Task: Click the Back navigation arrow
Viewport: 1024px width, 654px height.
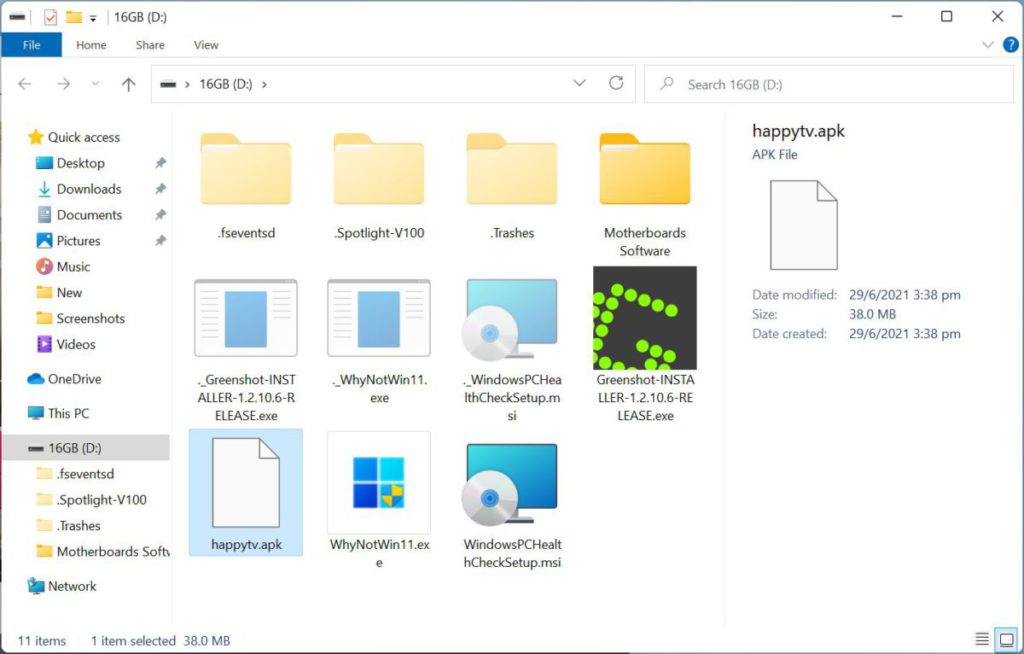Action: 25,84
